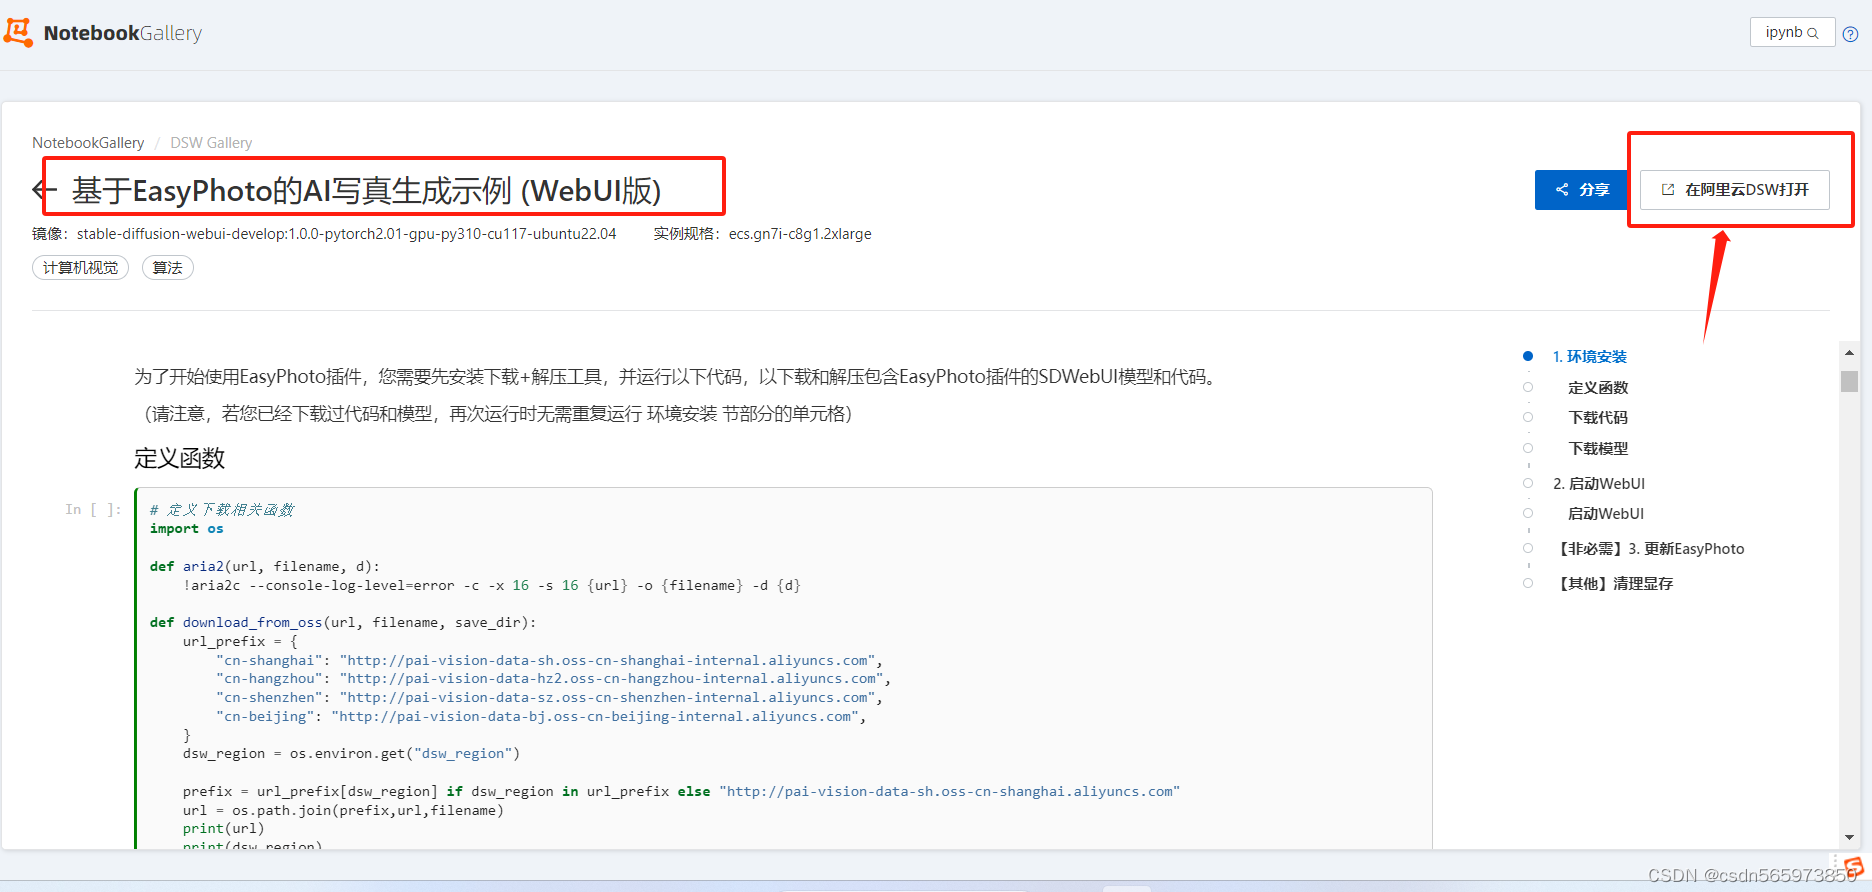Jump to 下载模型 in outline
This screenshot has width=1872, height=892.
[x=1598, y=448]
